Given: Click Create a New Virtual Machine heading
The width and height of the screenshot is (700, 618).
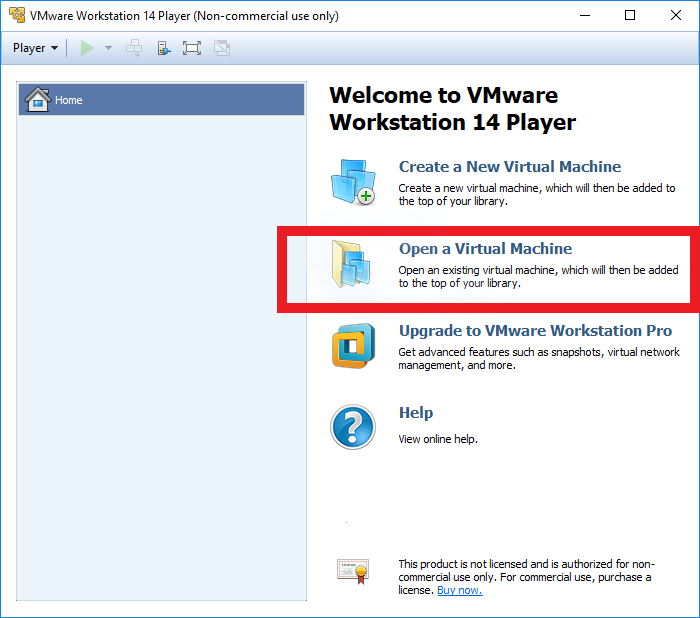Looking at the screenshot, I should pos(510,167).
